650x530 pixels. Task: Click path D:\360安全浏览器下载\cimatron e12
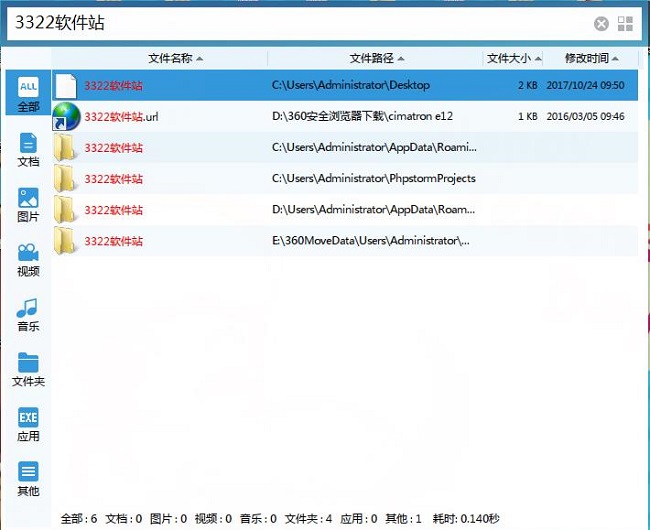tap(362, 116)
